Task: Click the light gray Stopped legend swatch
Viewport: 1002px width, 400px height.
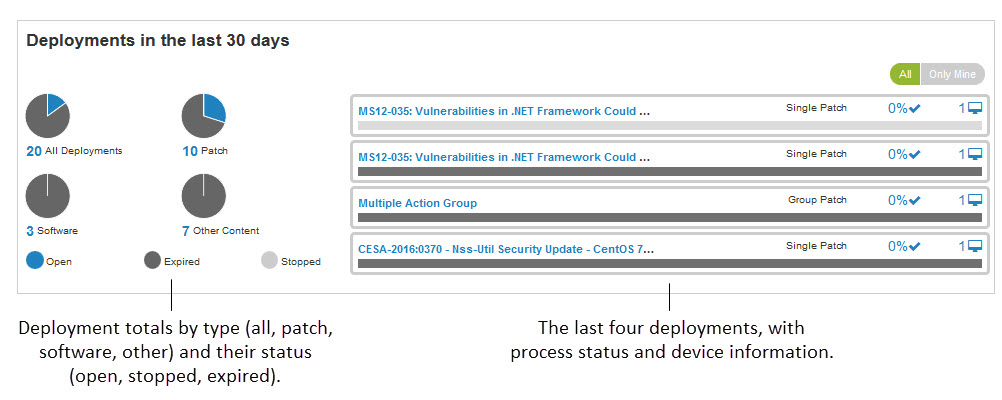Action: tap(269, 261)
